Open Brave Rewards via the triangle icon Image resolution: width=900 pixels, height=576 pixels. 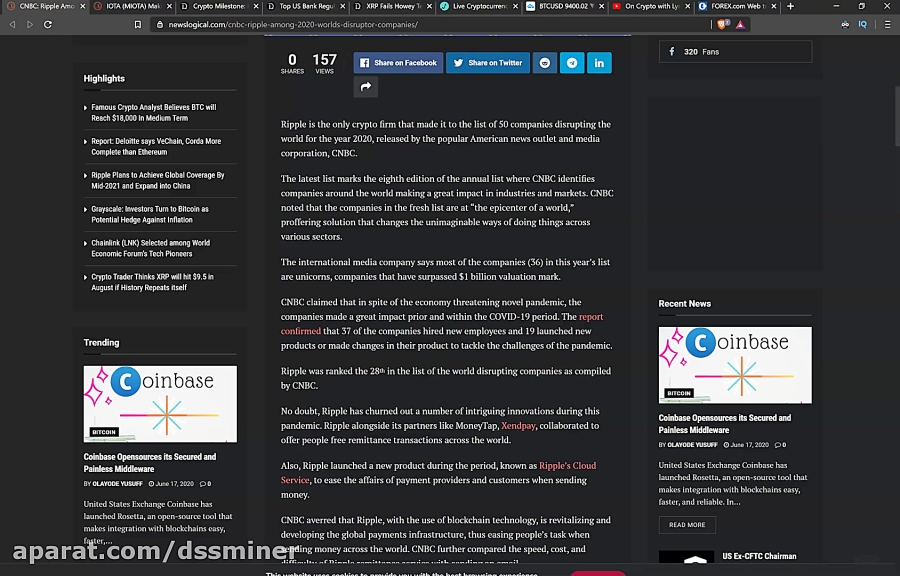click(738, 23)
